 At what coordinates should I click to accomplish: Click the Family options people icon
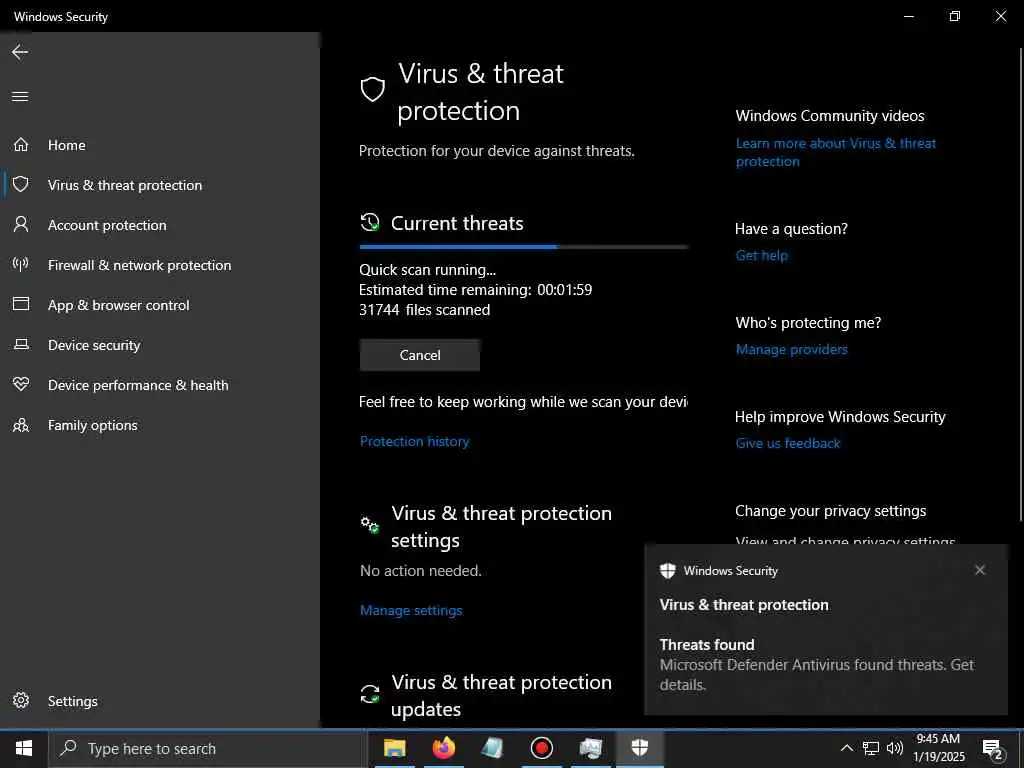pos(21,425)
